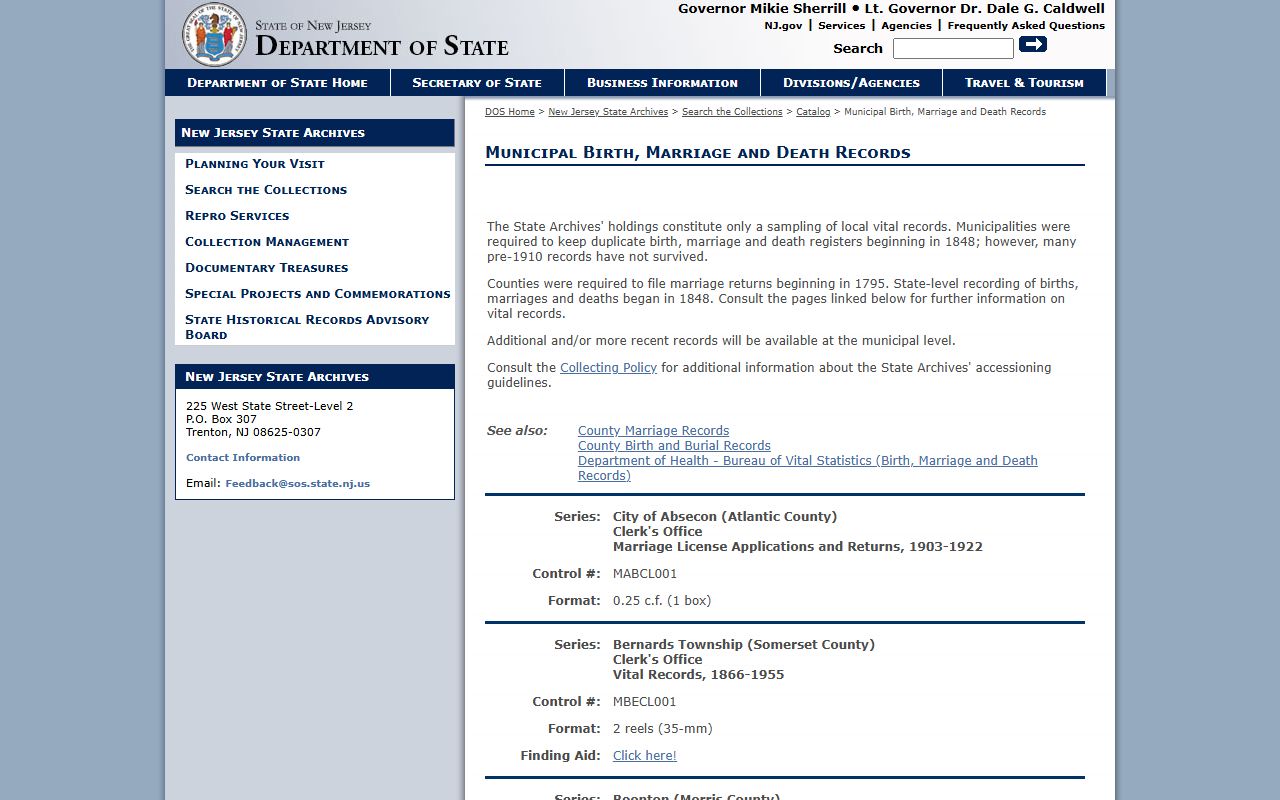
Task: Open Frequently Asked Questions link
Action: tap(1026, 26)
